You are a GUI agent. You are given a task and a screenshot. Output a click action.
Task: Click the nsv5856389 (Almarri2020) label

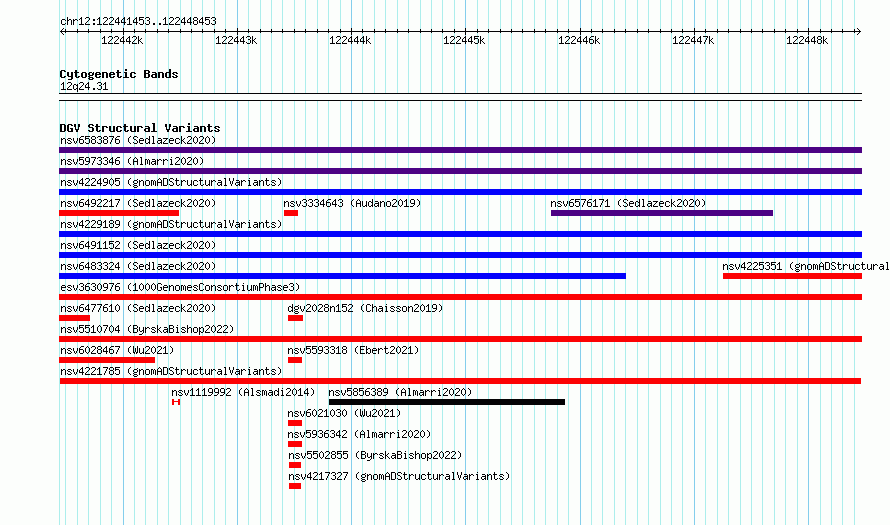pos(400,392)
